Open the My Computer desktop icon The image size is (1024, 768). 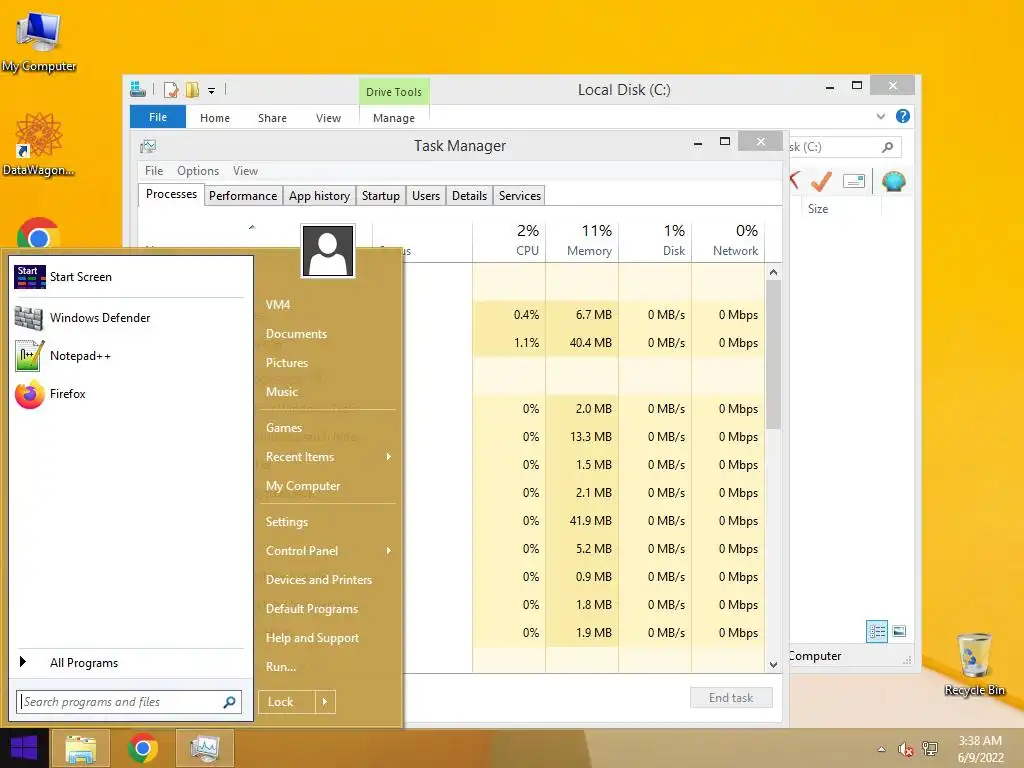(x=39, y=40)
